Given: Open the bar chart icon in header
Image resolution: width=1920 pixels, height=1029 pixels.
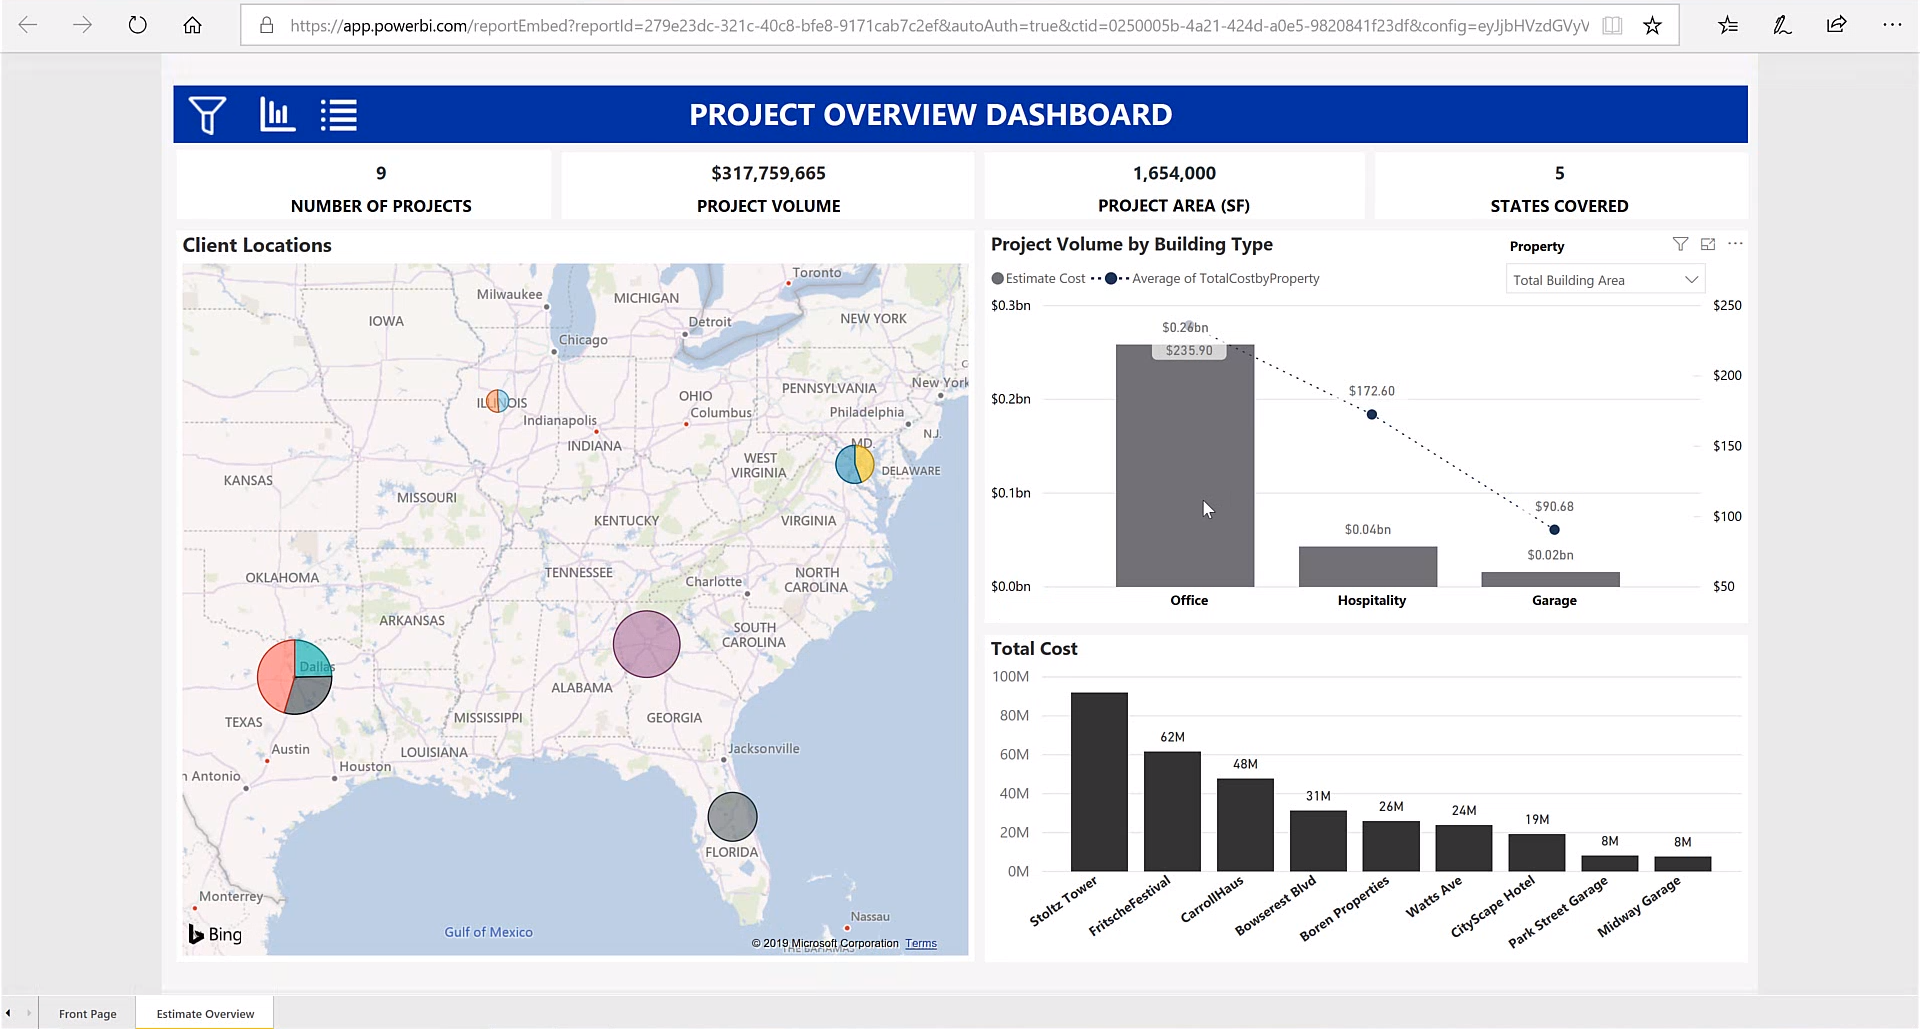Looking at the screenshot, I should 277,115.
